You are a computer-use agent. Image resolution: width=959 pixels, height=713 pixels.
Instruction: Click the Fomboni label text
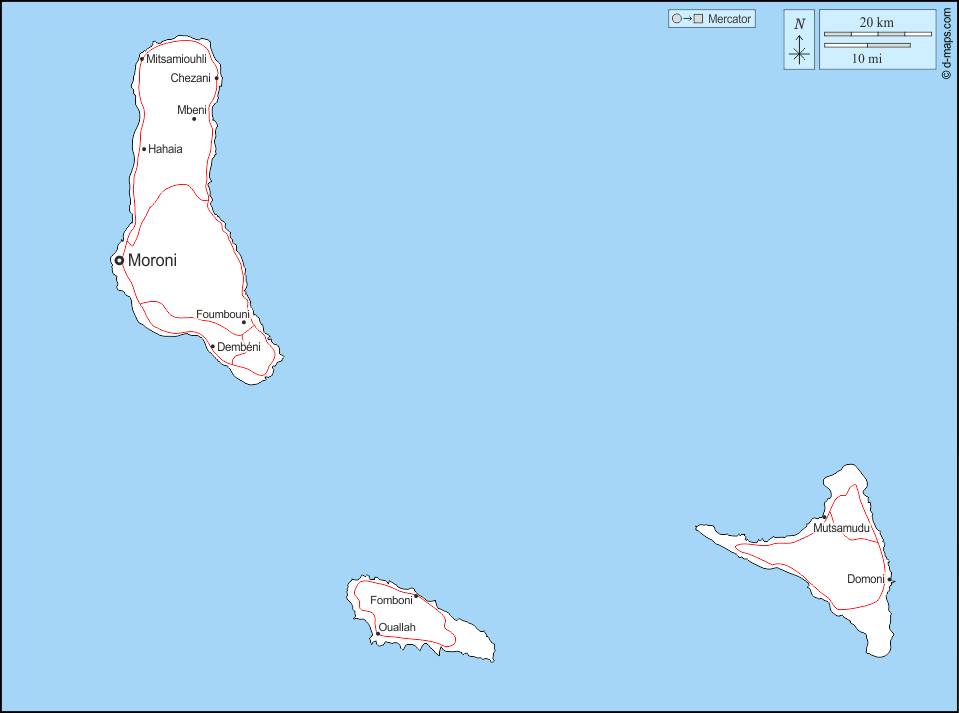pos(391,600)
